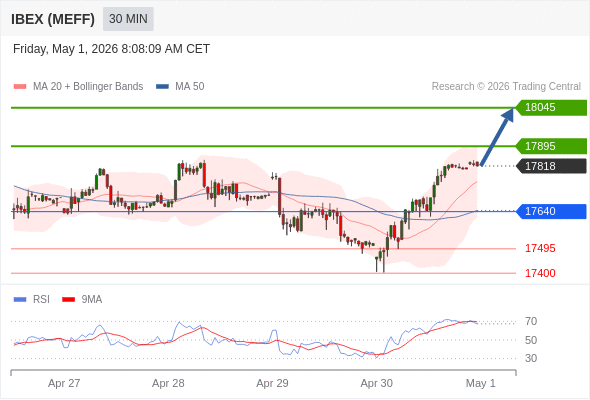Select the 18045 green resistance price tag

coord(551,108)
